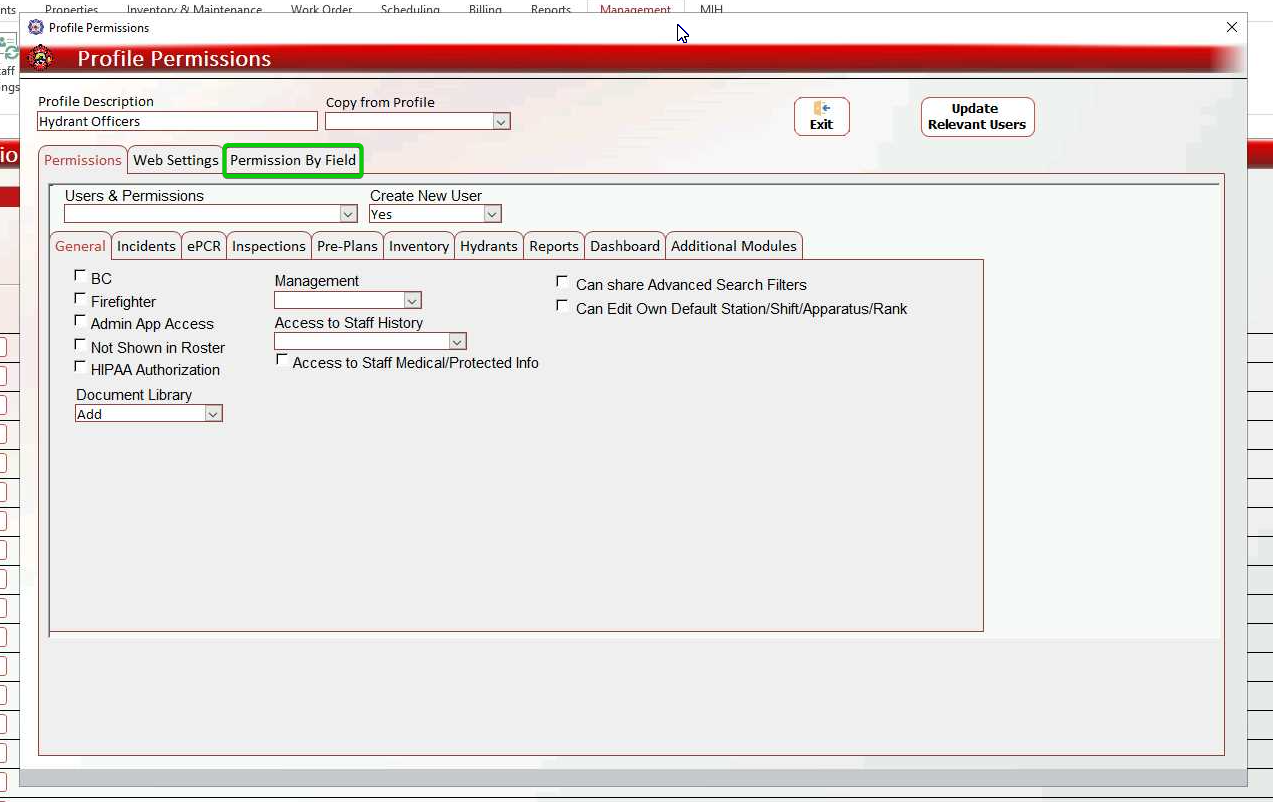Screen dimensions: 1273x802
Task: Open the Copy from Profile dropdown
Action: pos(501,122)
